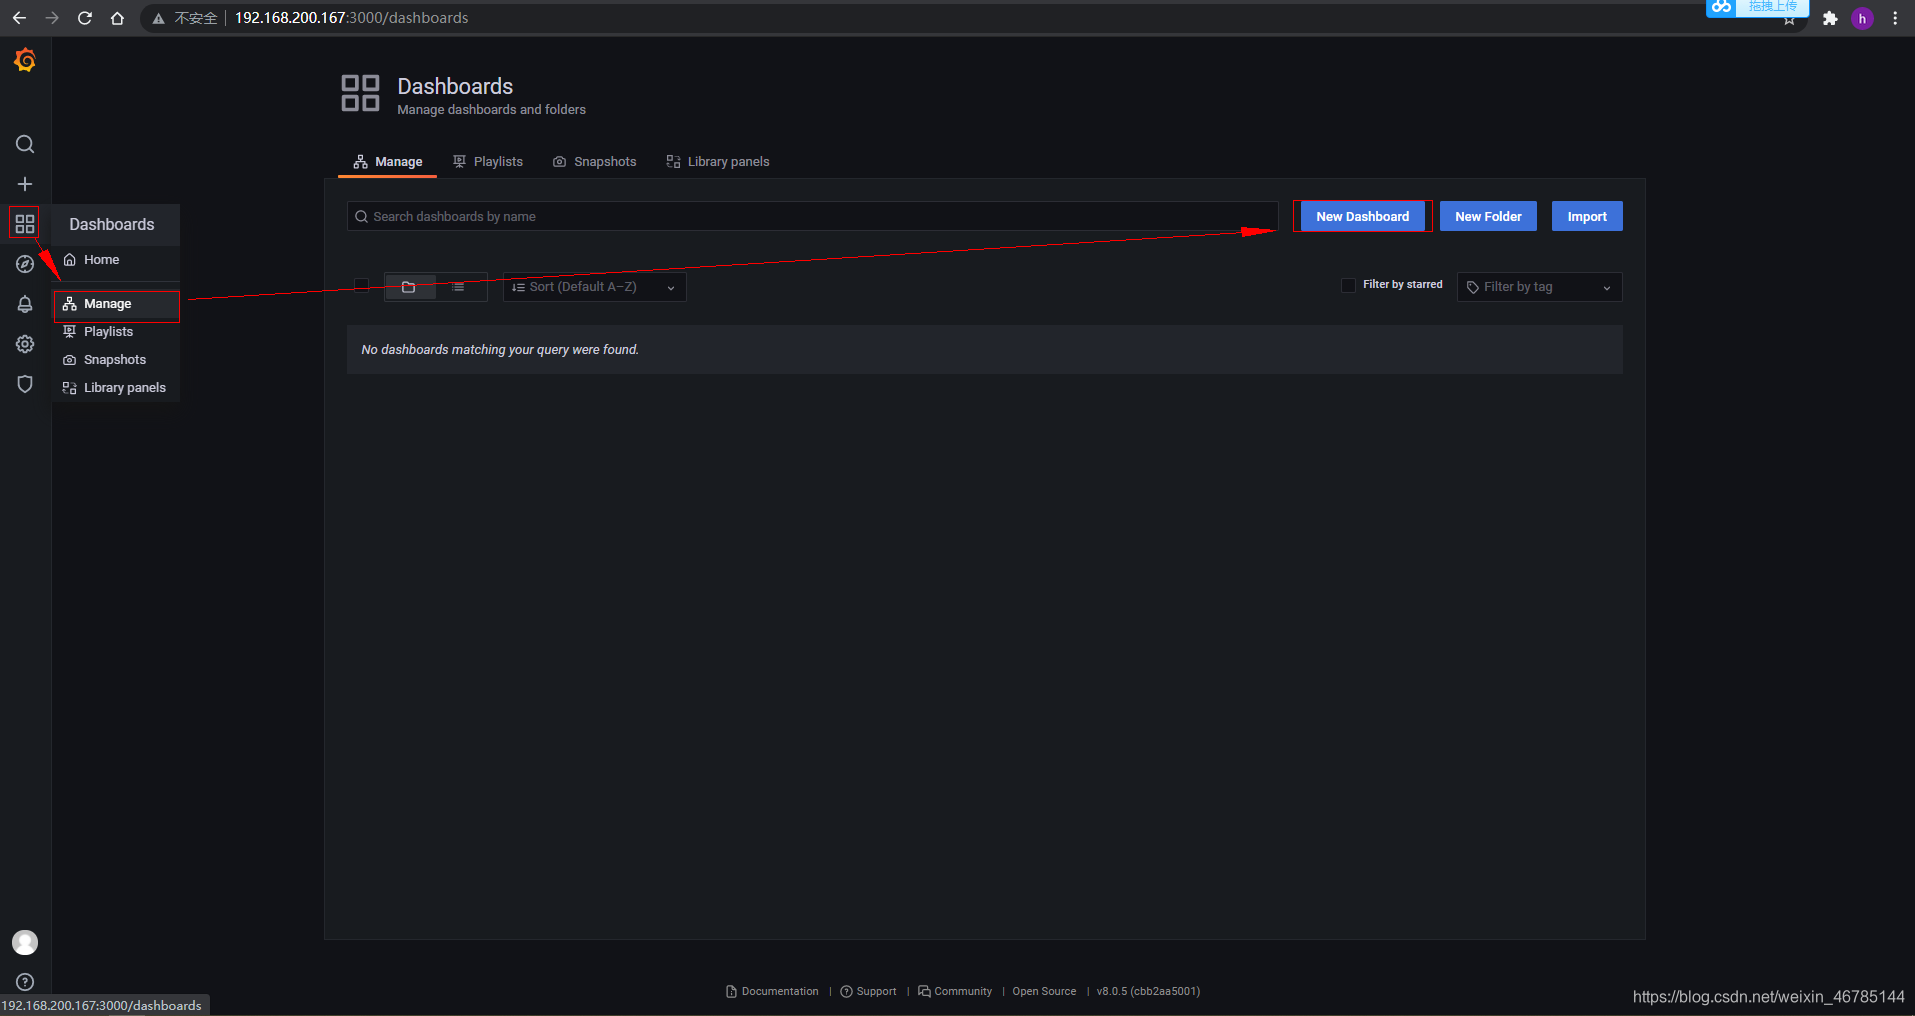Open the user profile avatar
The image size is (1915, 1016).
click(25, 942)
